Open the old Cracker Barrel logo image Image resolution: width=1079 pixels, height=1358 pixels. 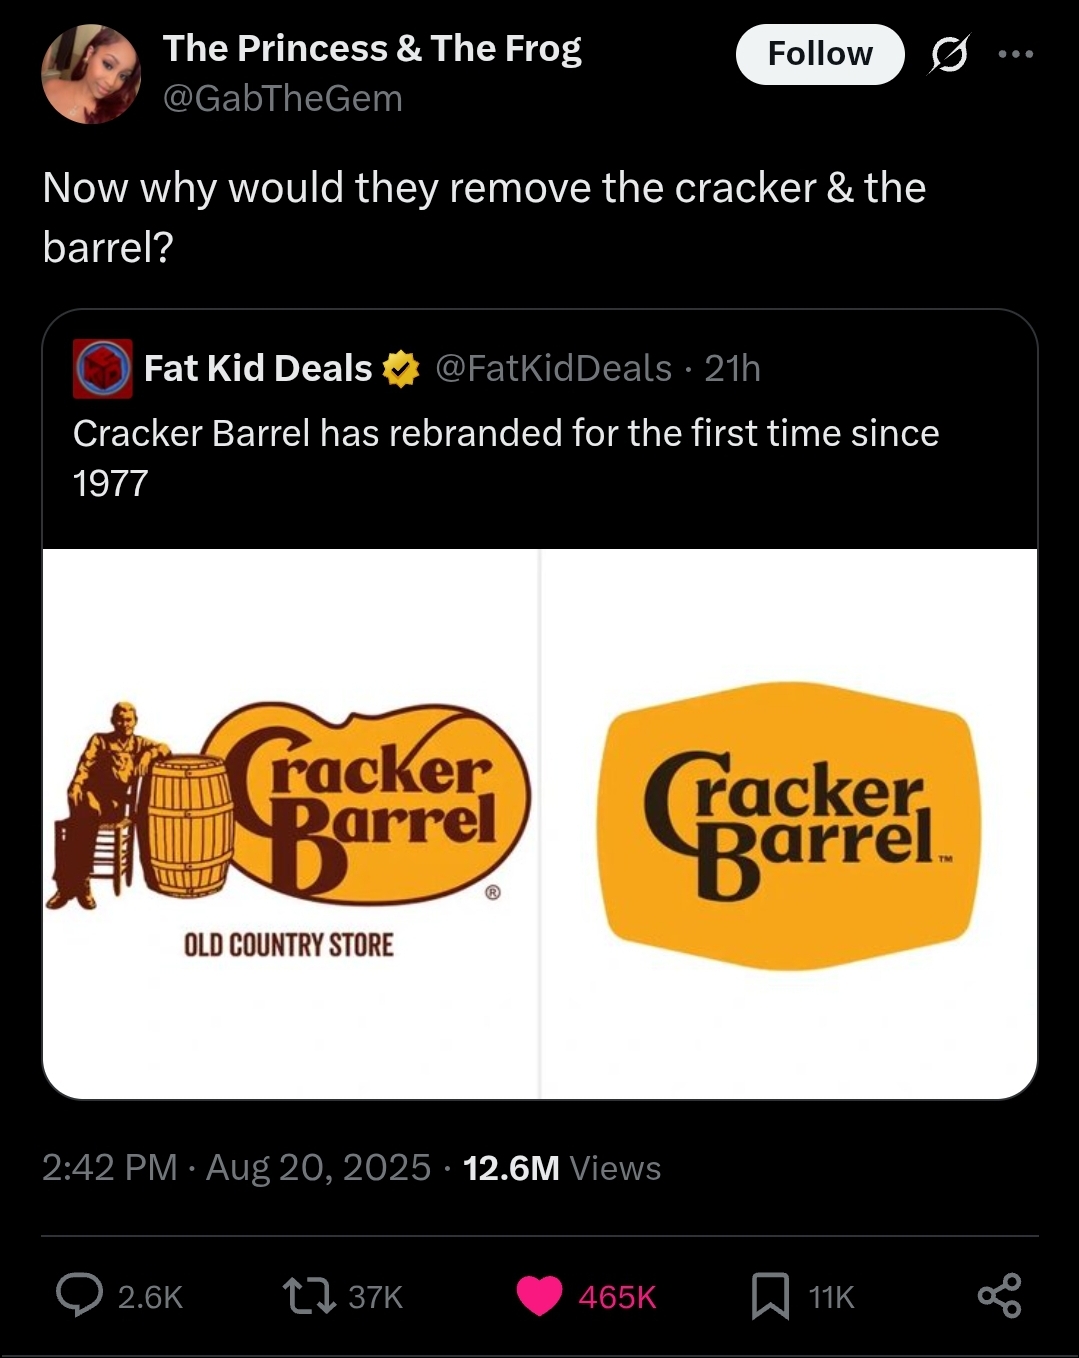click(x=291, y=823)
